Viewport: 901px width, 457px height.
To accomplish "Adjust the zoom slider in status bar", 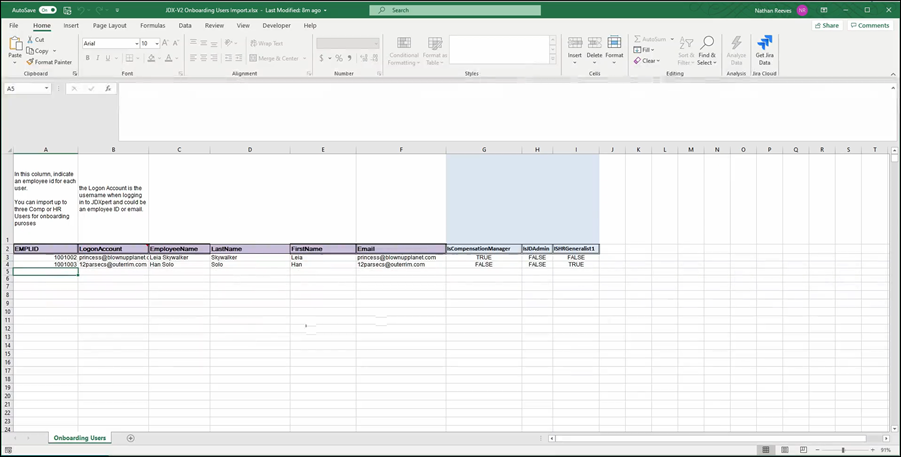I will [843, 450].
